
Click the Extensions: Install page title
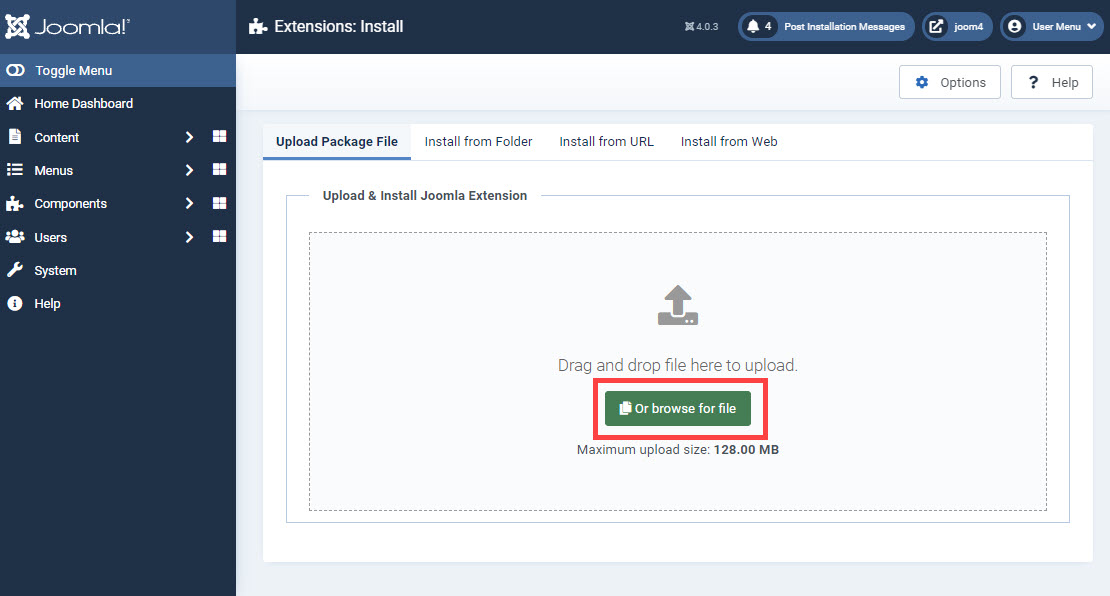(338, 27)
